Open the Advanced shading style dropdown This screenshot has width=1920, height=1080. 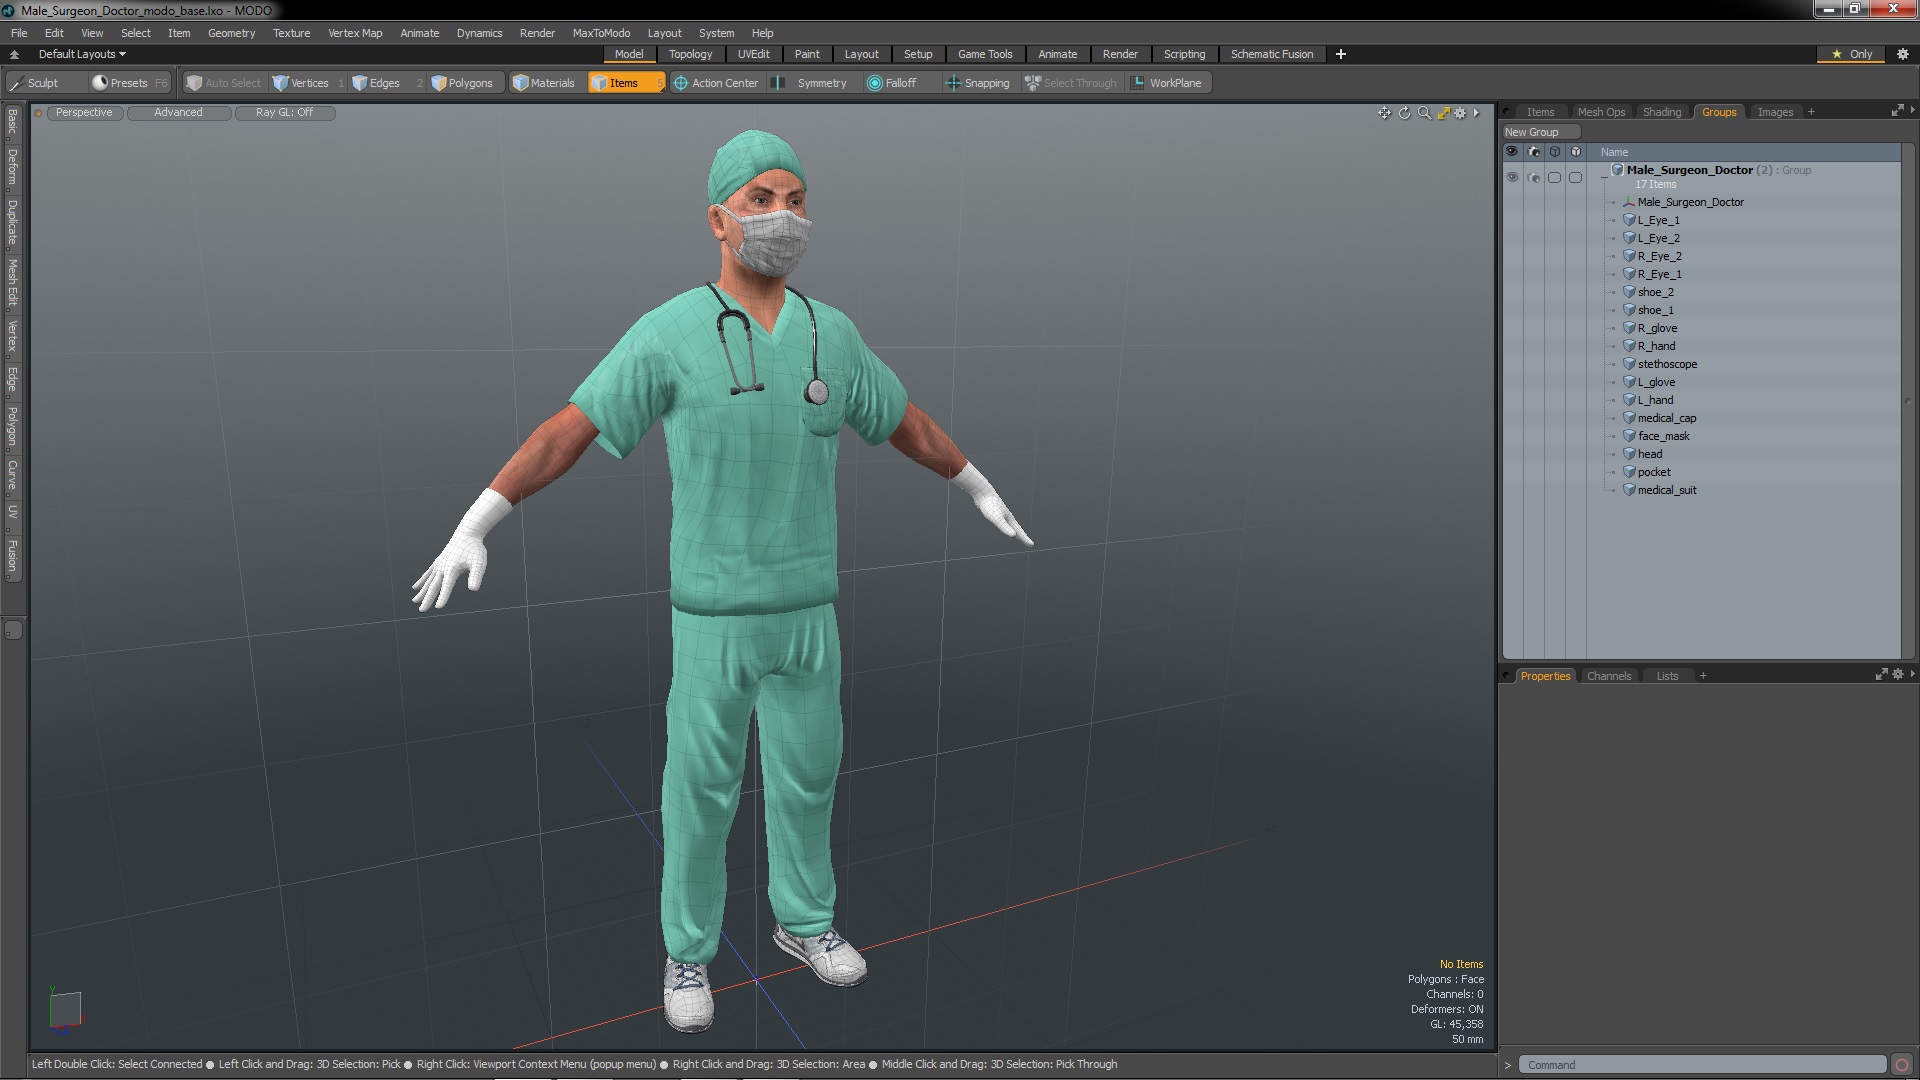(x=178, y=113)
